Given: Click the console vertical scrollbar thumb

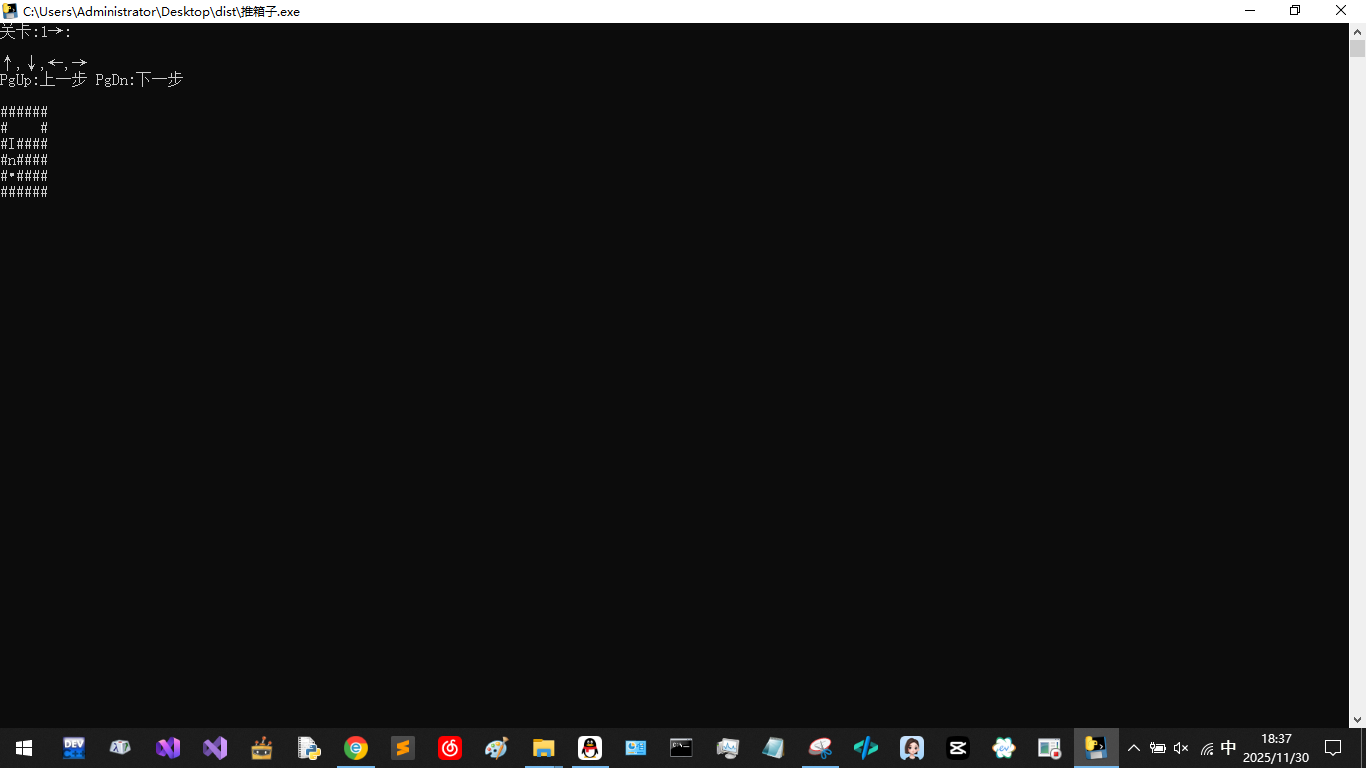Looking at the screenshot, I should (x=1357, y=49).
